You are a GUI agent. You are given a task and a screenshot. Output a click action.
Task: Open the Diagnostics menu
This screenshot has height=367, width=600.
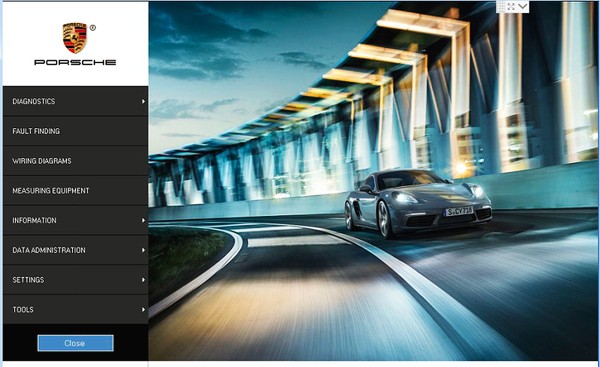(x=75, y=101)
